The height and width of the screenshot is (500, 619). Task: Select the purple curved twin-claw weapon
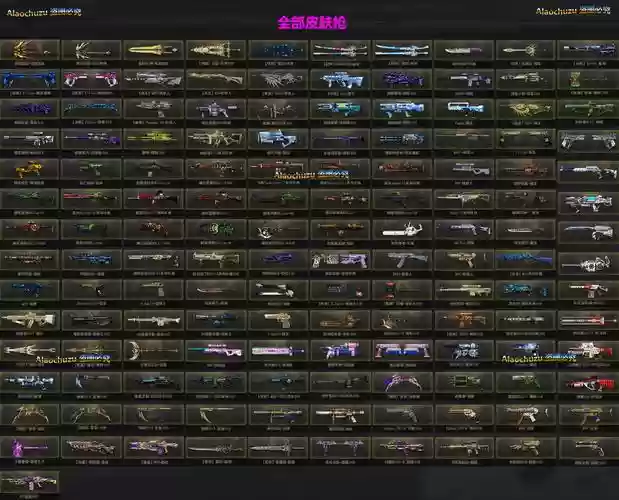click(x=402, y=382)
